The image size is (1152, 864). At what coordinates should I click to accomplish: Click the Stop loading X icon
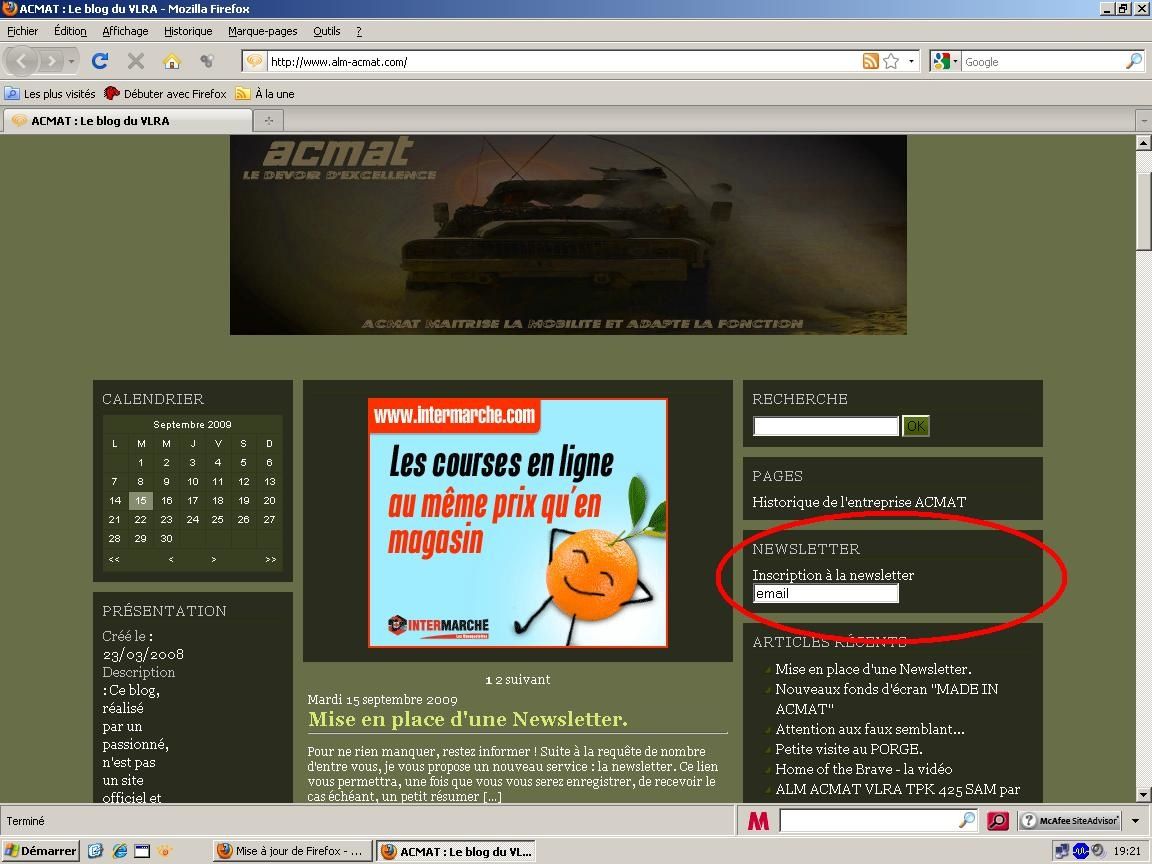coord(136,61)
